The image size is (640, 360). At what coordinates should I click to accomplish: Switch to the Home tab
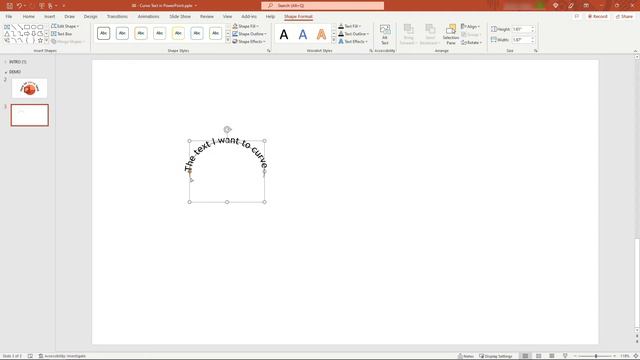click(29, 16)
